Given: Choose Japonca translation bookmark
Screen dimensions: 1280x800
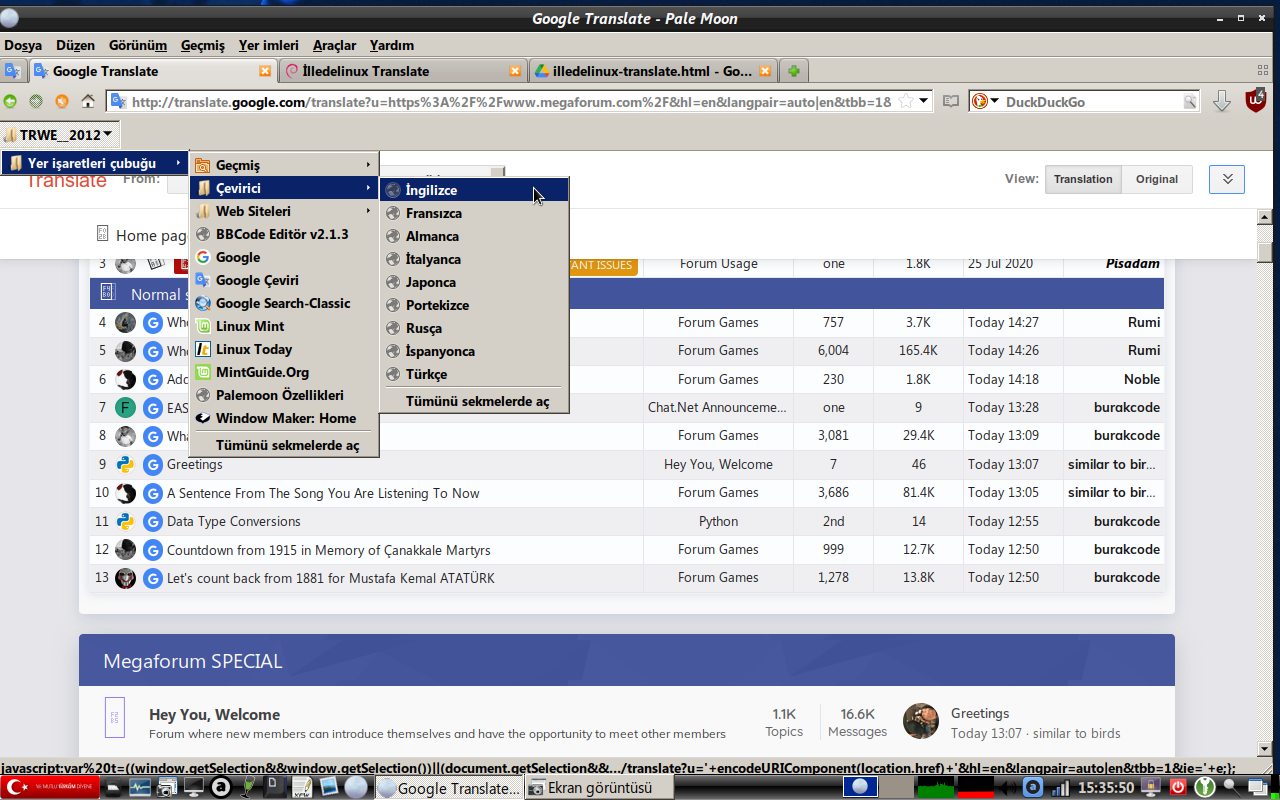Looking at the screenshot, I should tap(474, 282).
